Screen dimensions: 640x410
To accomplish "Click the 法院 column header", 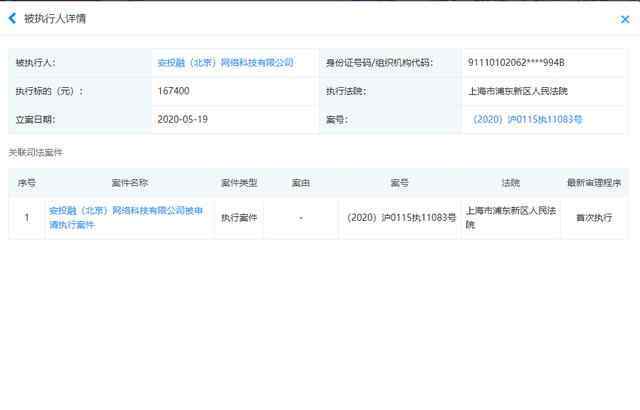I will coord(511,183).
